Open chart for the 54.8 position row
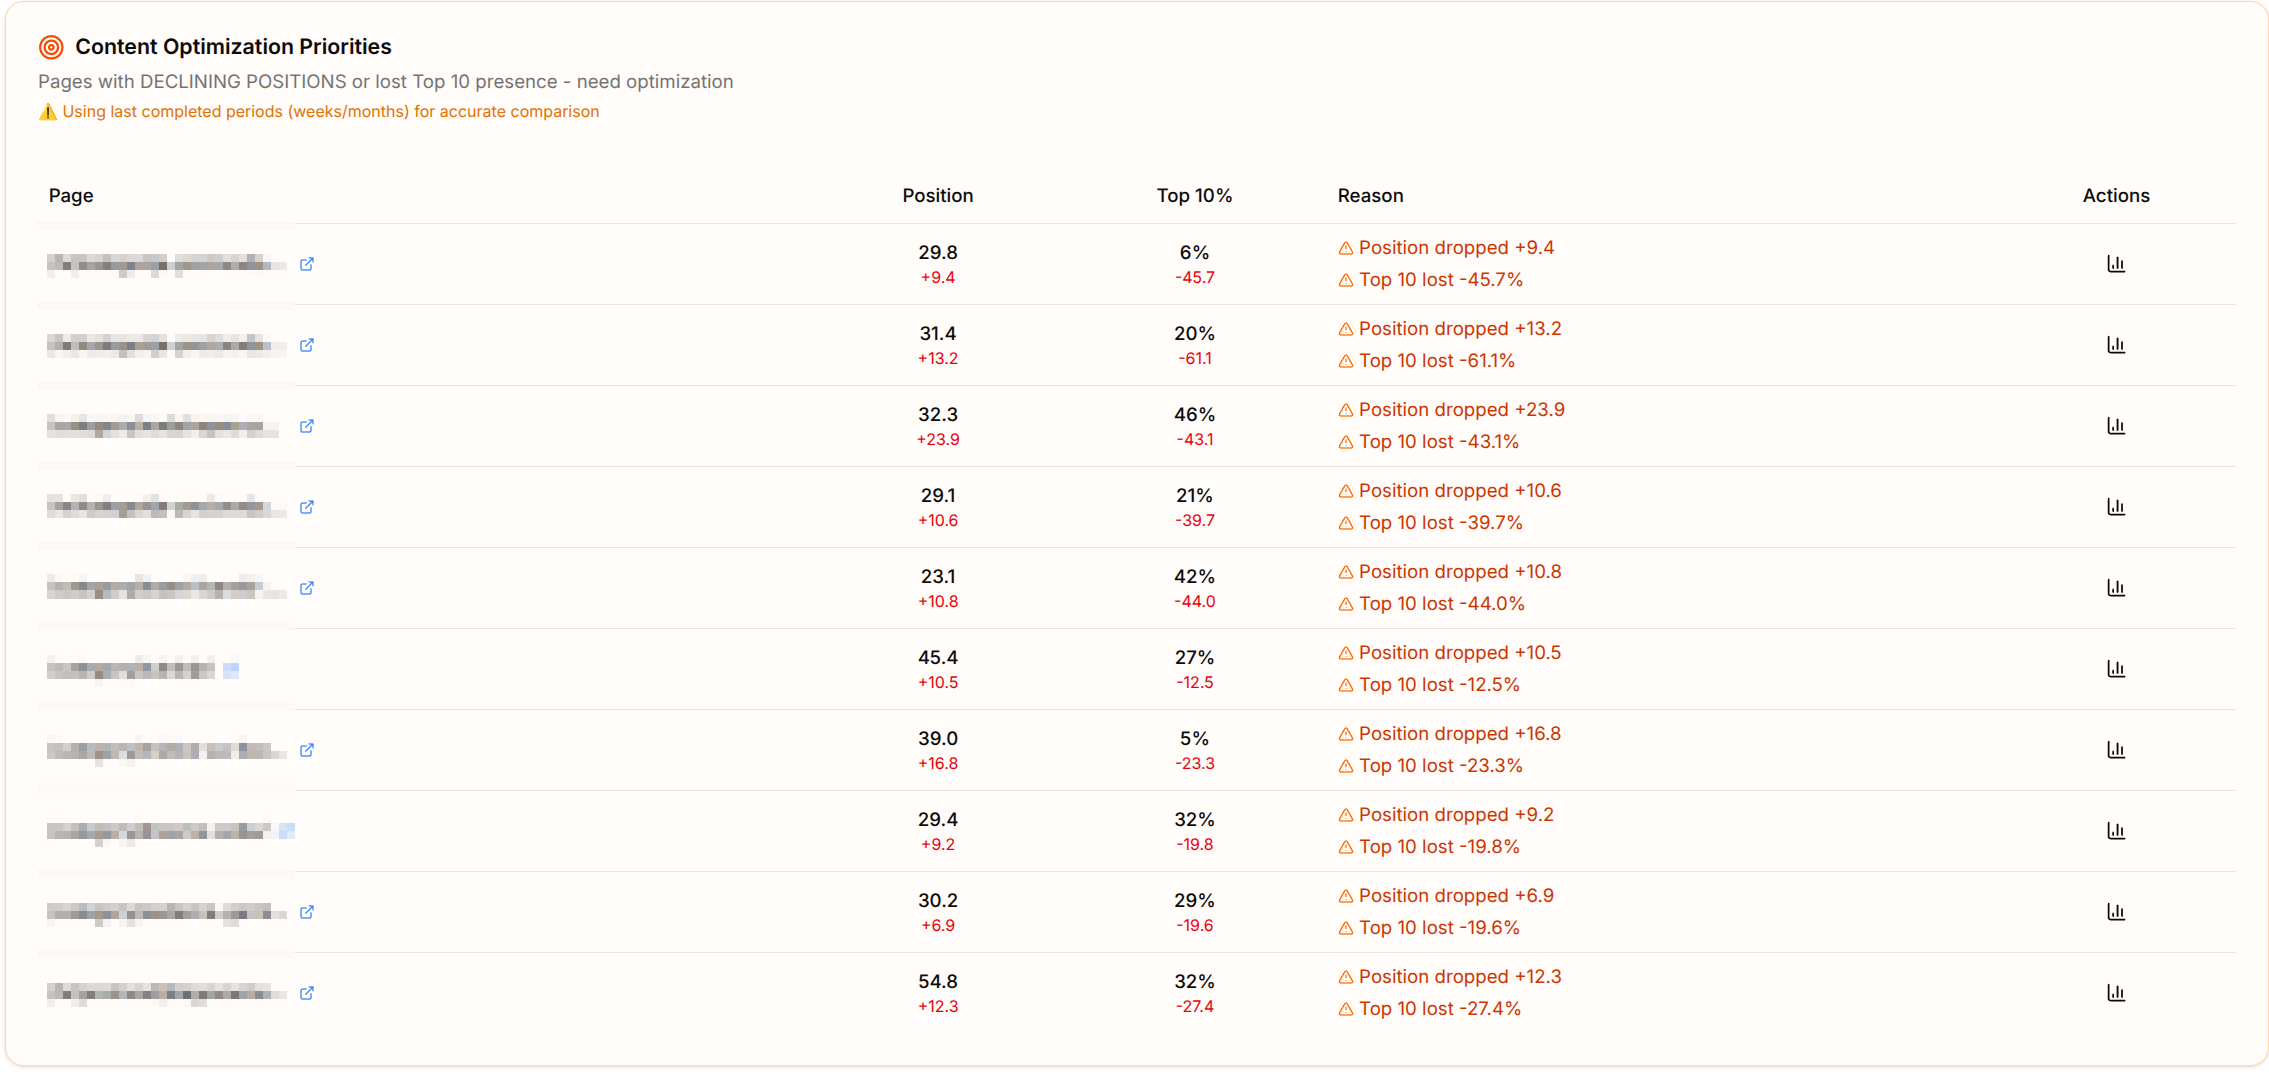This screenshot has height=1078, width=2269. [x=2115, y=993]
